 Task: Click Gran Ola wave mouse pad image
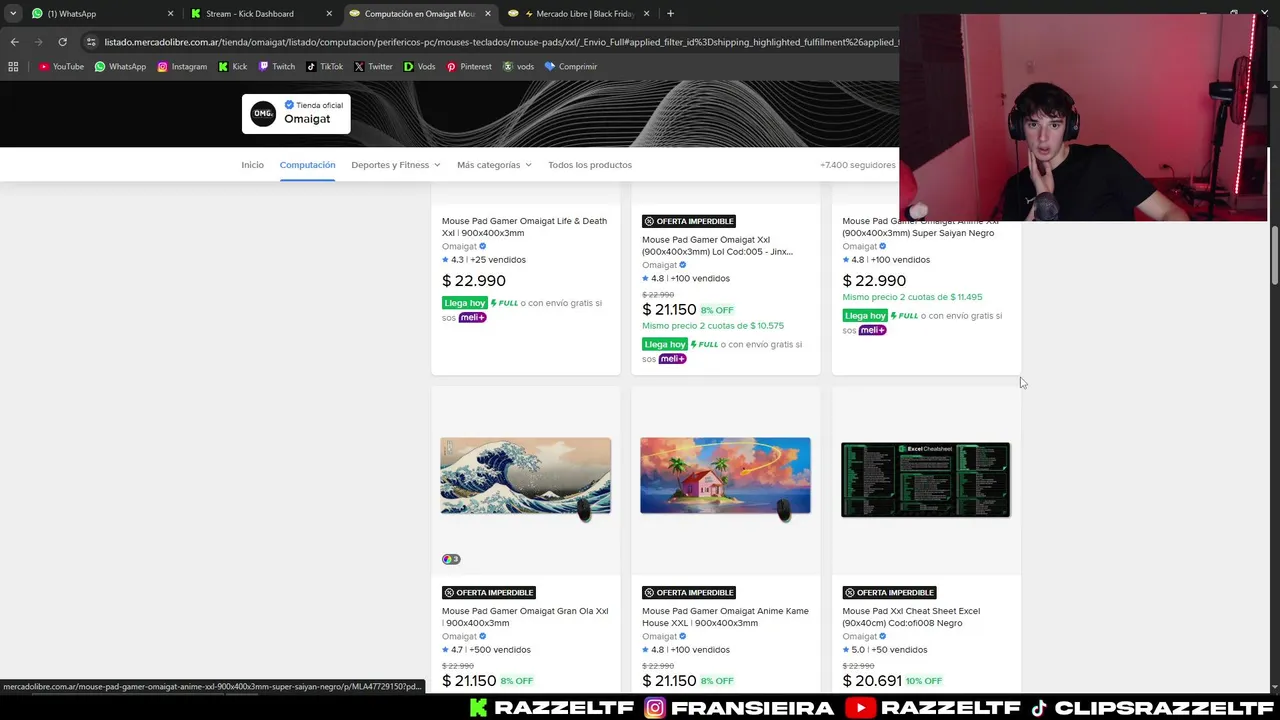tap(526, 478)
